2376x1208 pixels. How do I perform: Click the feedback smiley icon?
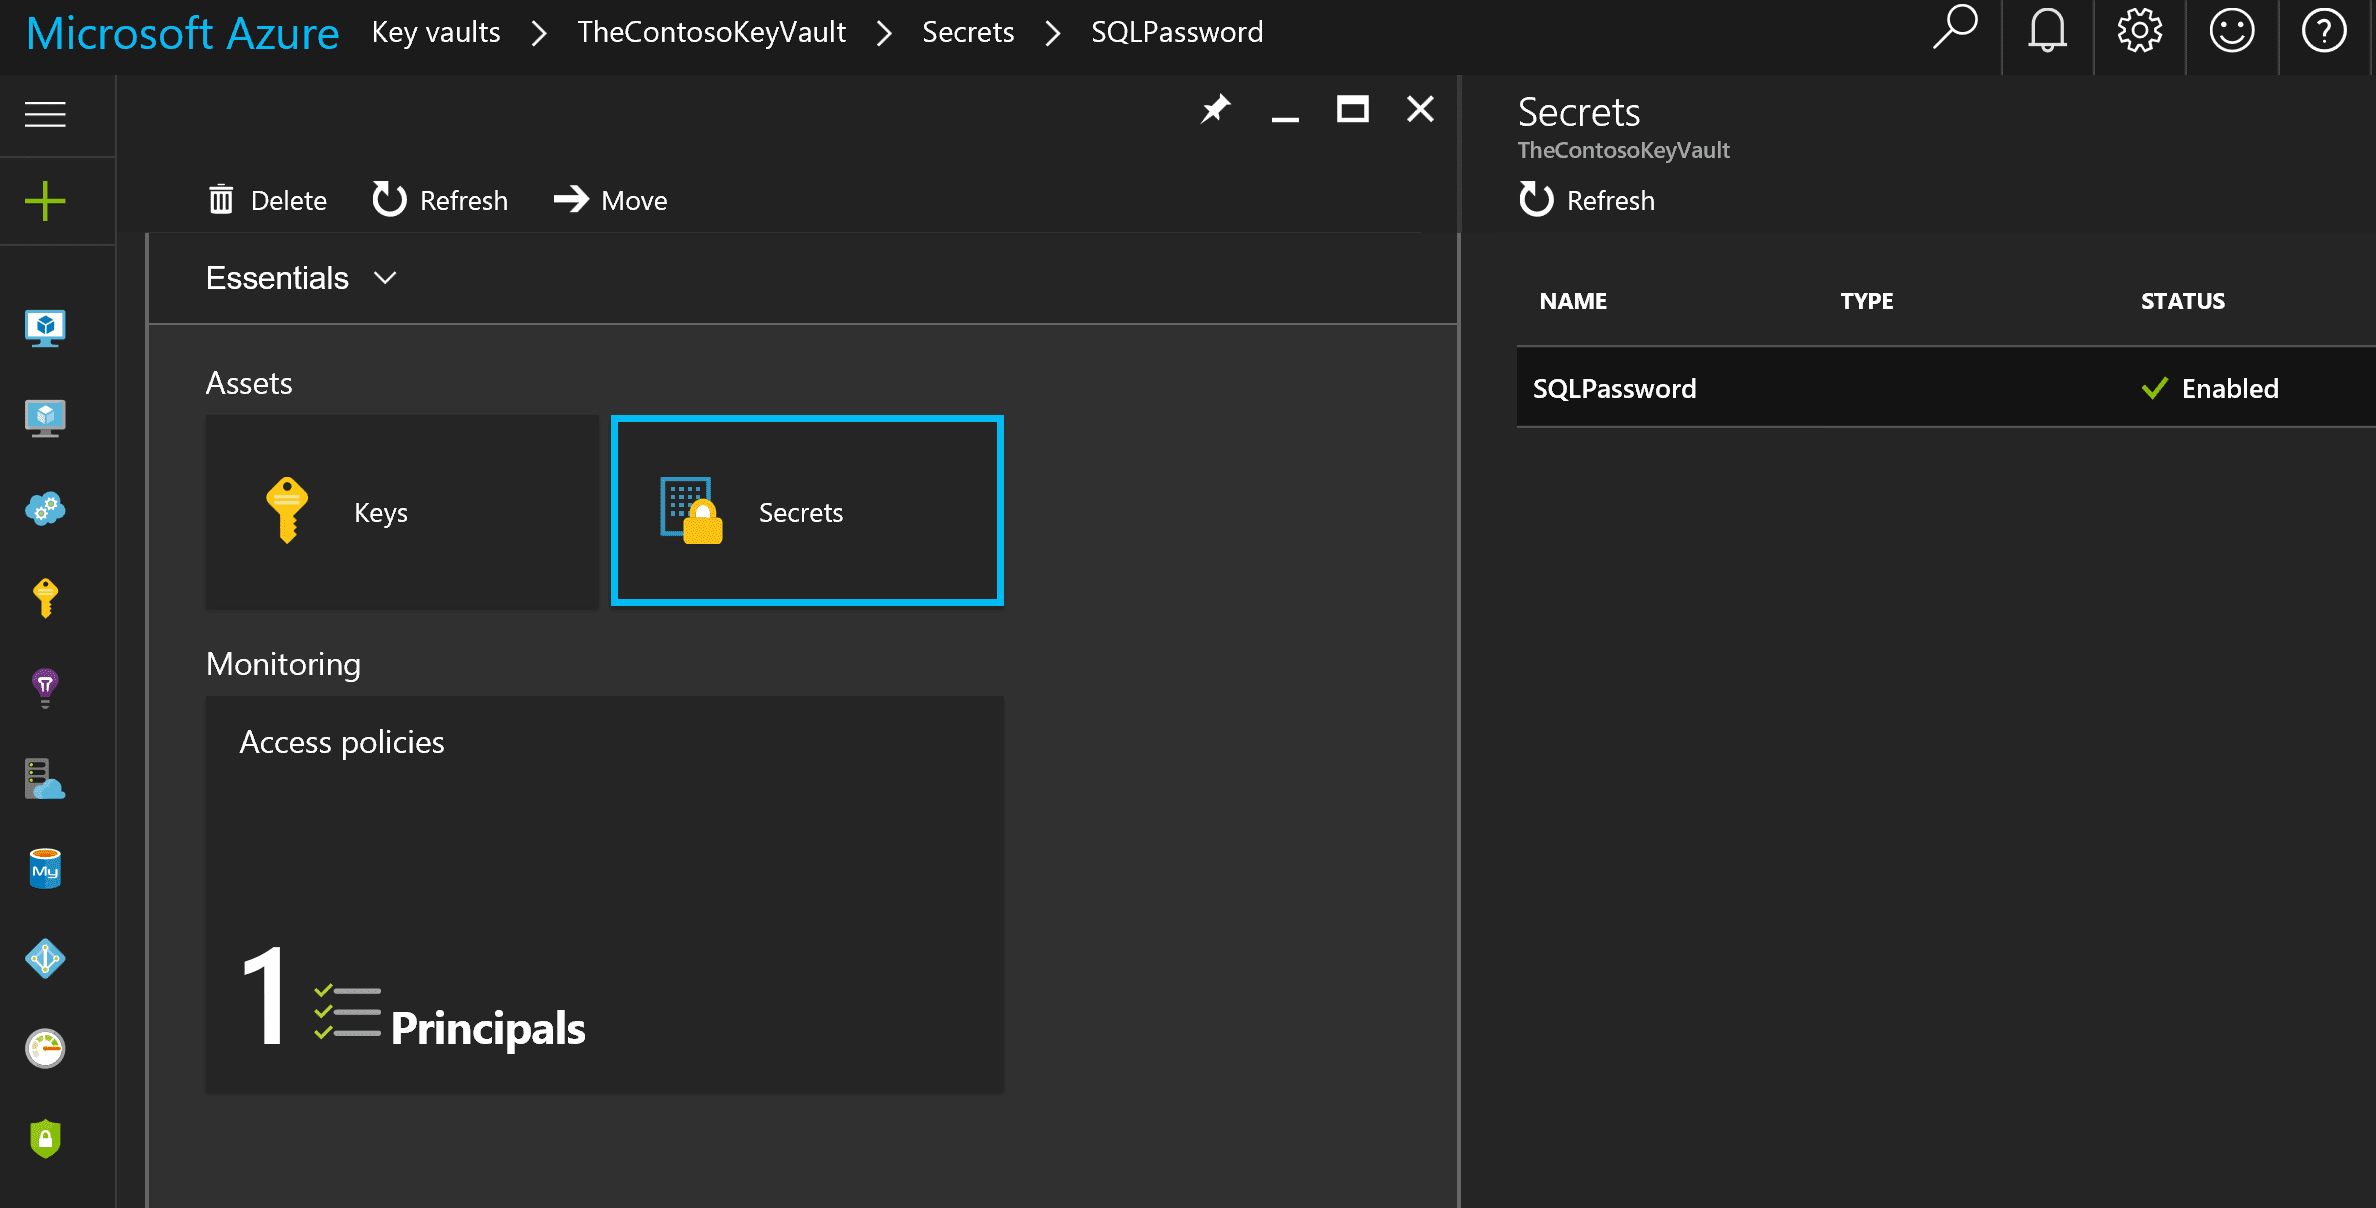pos(2231,30)
